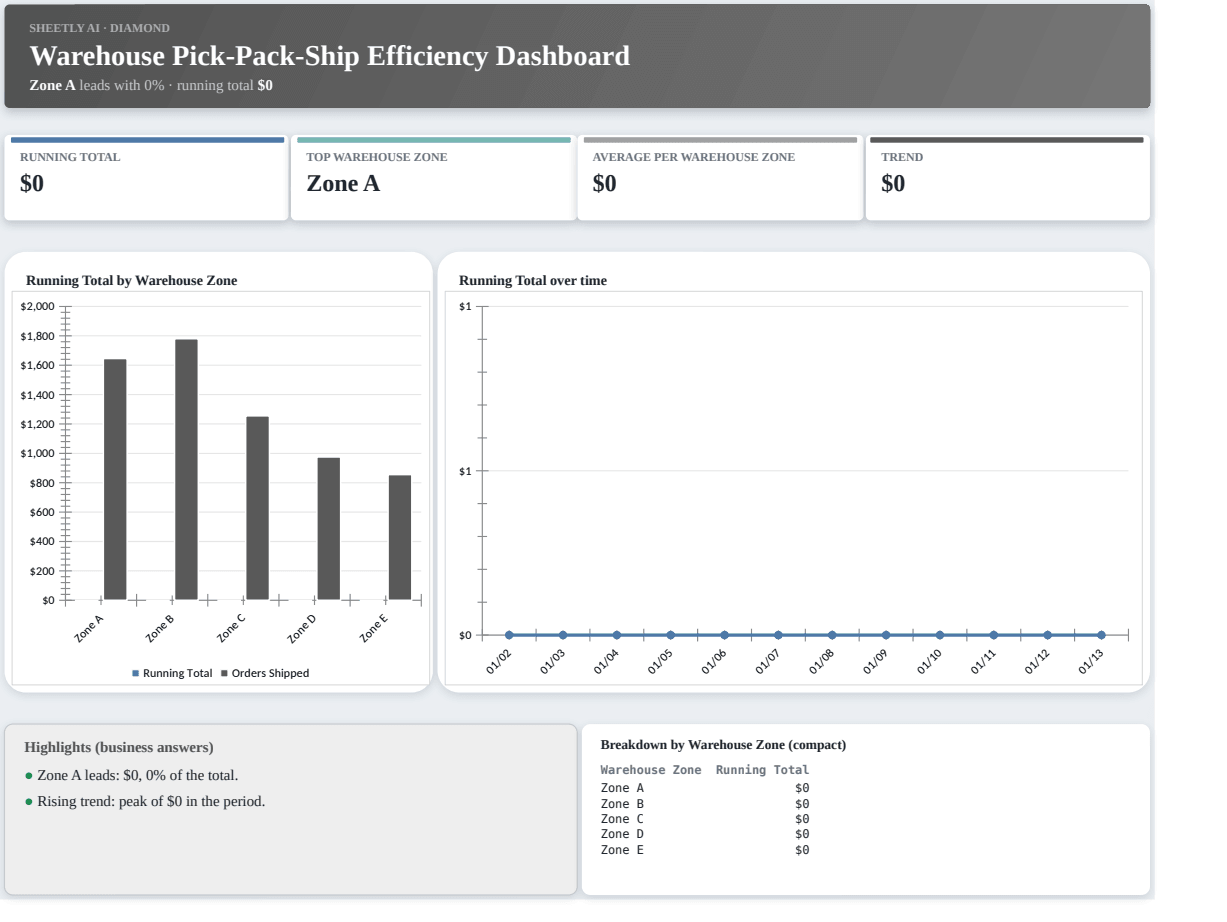Image resolution: width=1227 pixels, height=922 pixels.
Task: Click the Zone C bar in chart
Action: point(257,508)
